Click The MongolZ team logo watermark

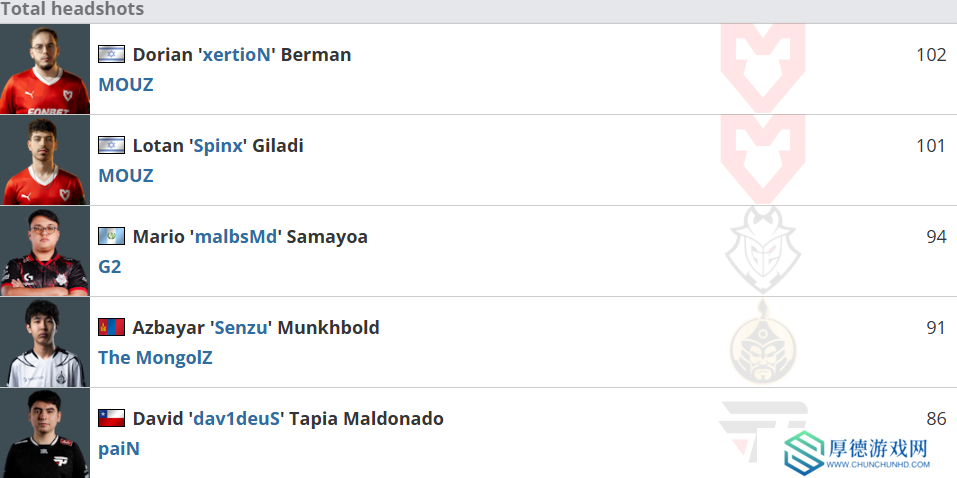(763, 342)
